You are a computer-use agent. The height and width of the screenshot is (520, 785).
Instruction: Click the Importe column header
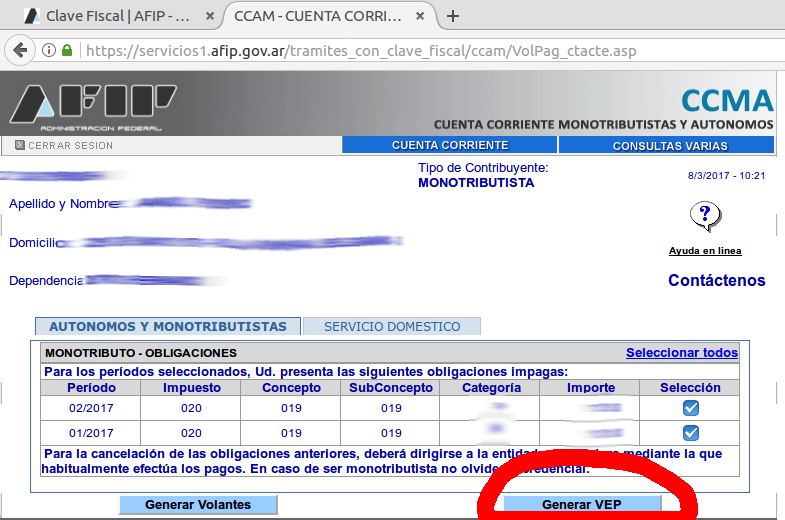click(591, 388)
